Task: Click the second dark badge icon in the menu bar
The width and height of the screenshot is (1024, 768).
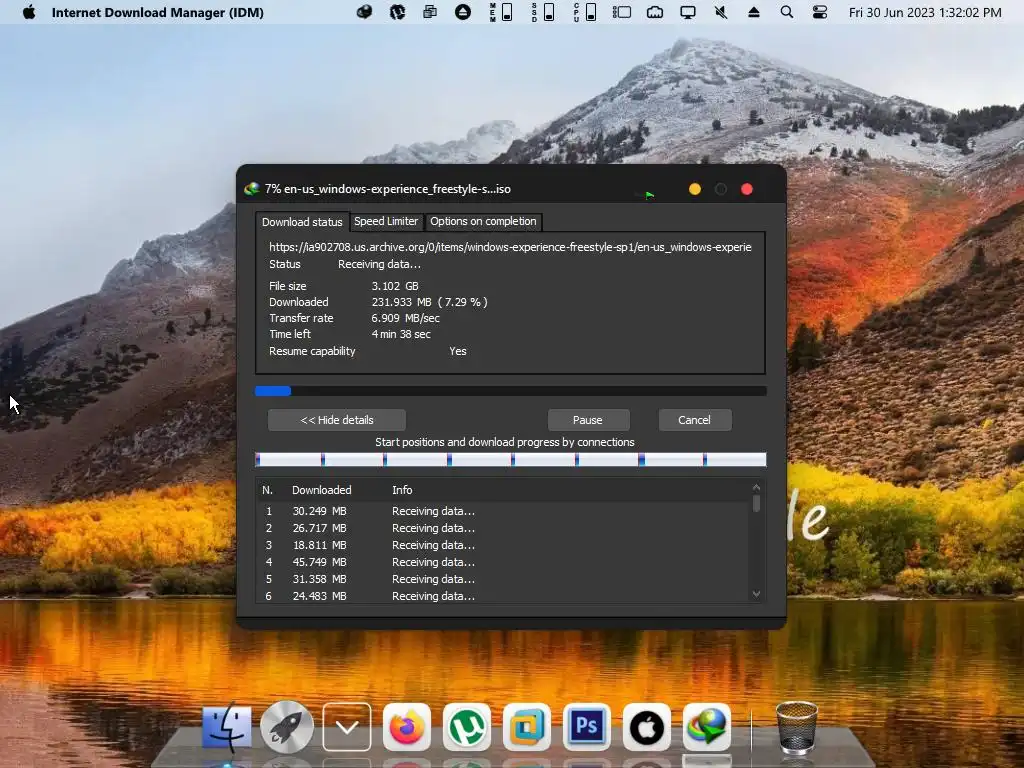Action: (x=397, y=12)
